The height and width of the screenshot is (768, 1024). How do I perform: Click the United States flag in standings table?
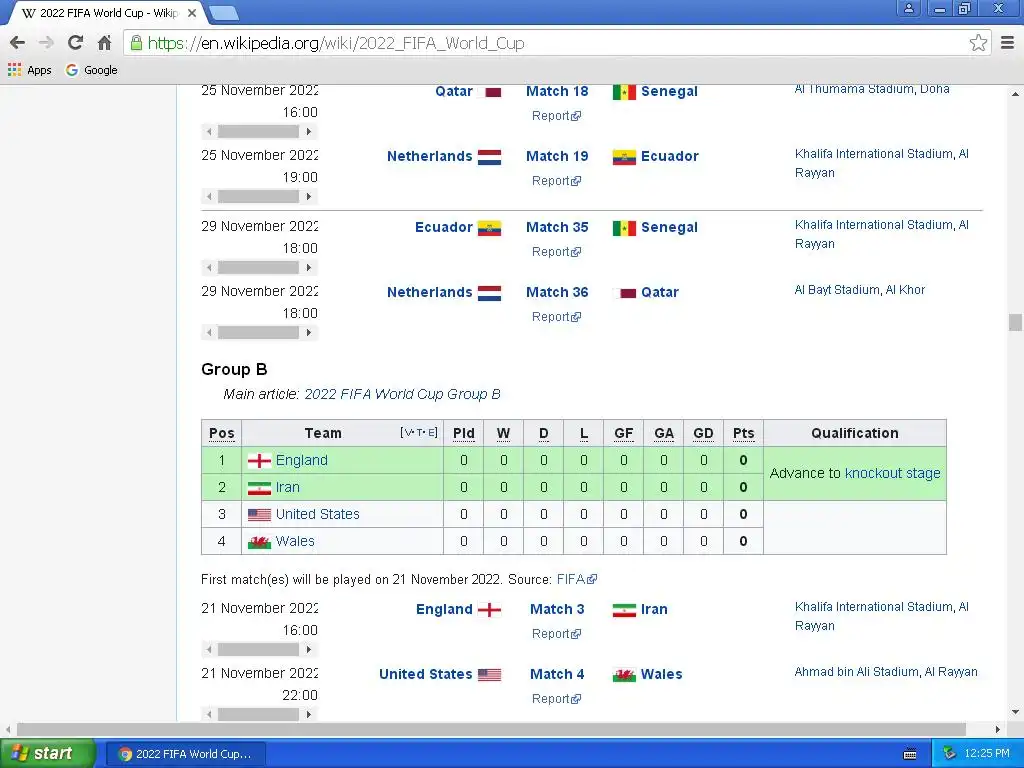coord(259,515)
